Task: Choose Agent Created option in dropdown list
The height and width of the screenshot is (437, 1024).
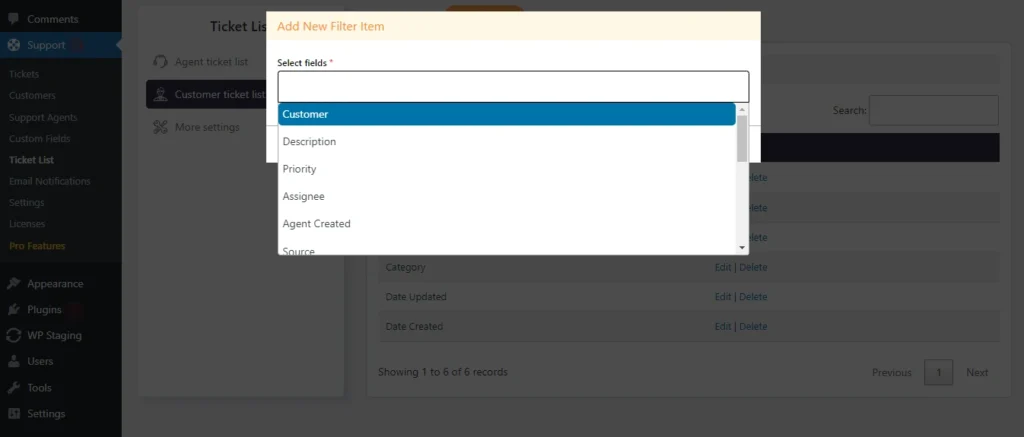Action: pyautogui.click(x=507, y=224)
